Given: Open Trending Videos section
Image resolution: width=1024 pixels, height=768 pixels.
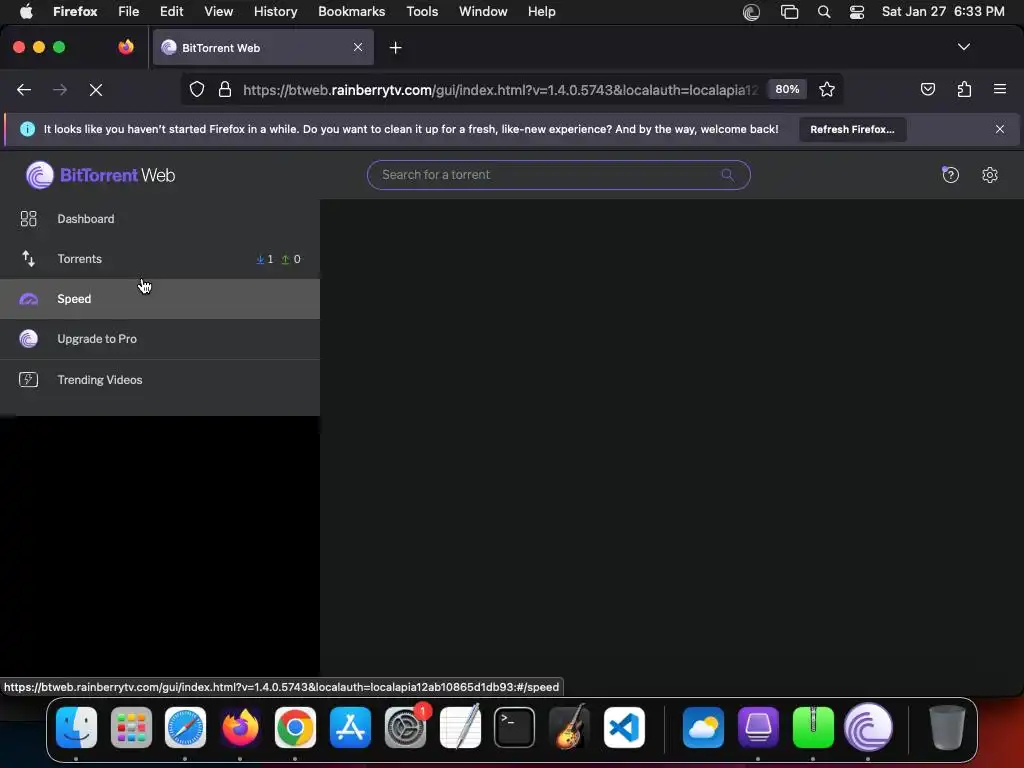Looking at the screenshot, I should click(x=160, y=379).
